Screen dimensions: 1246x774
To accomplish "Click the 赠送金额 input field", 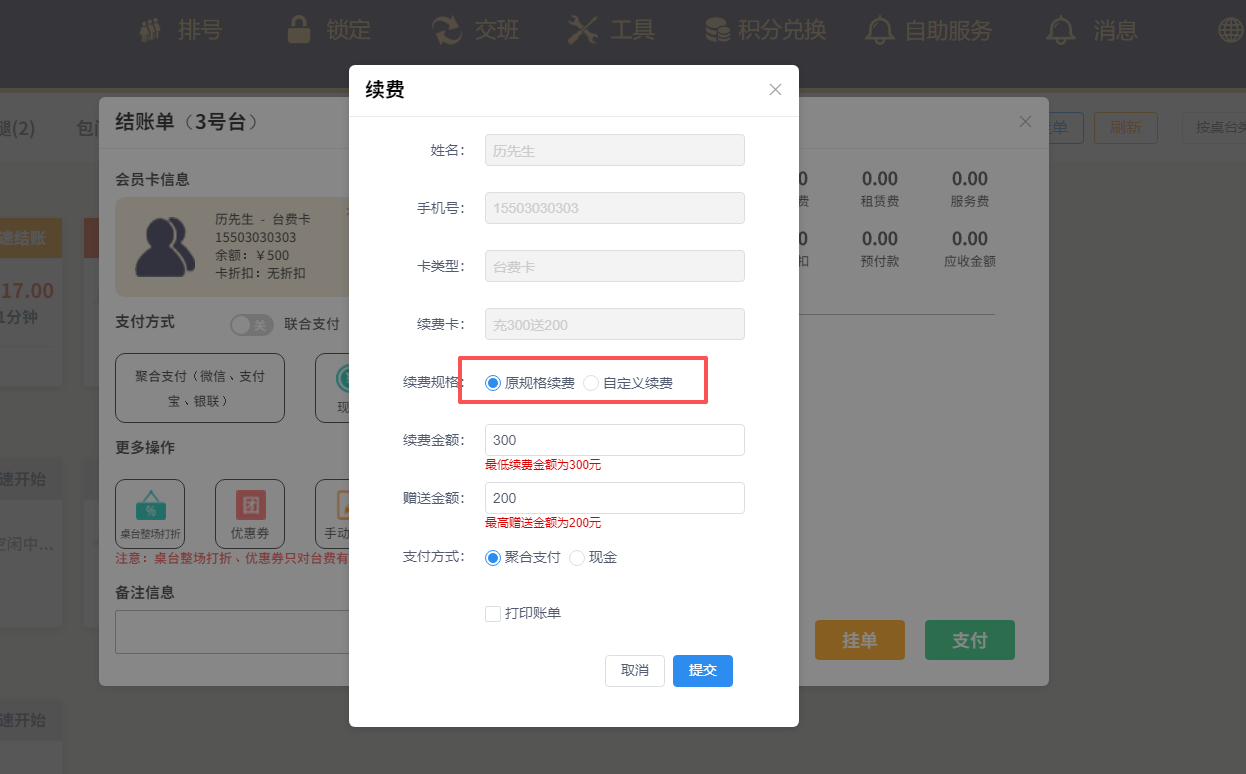I will (614, 498).
